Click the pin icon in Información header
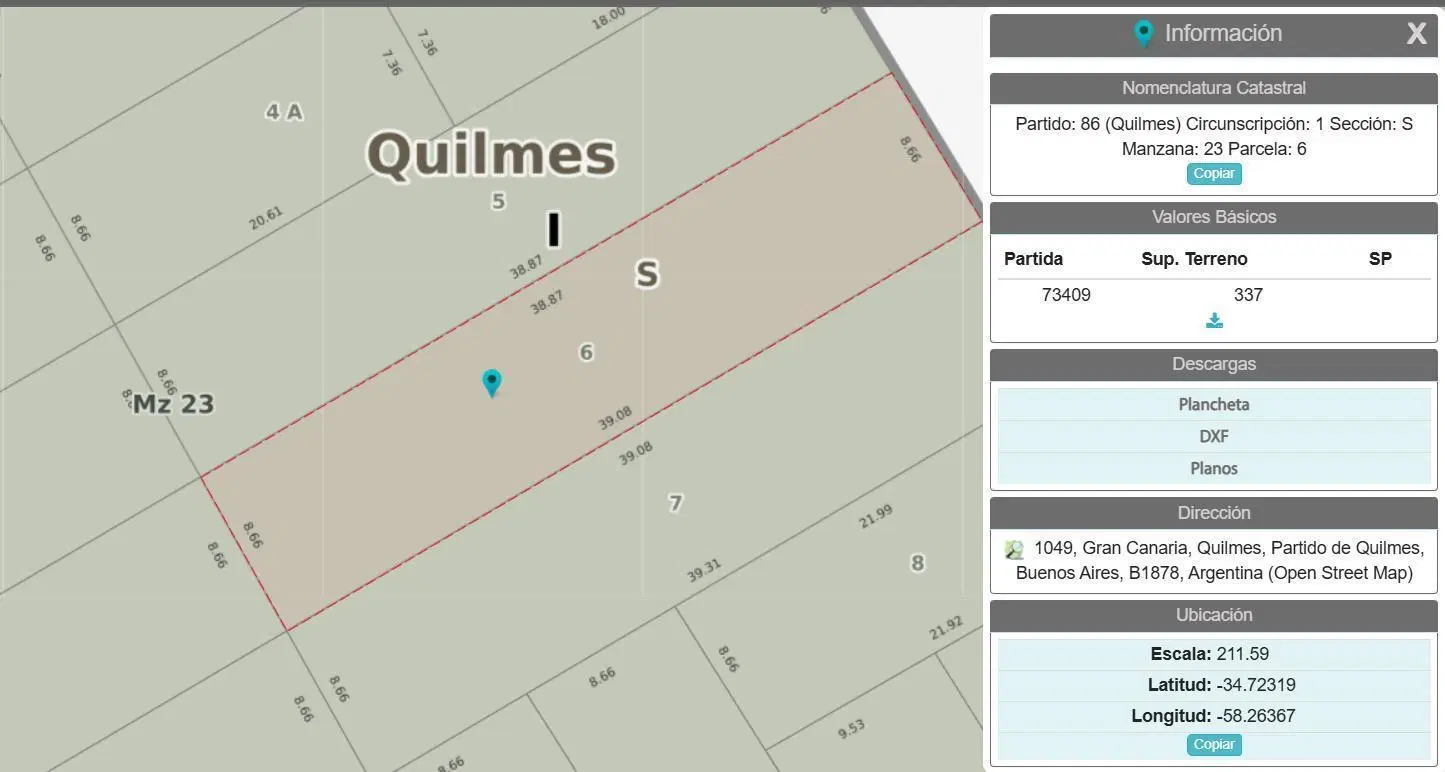The height and width of the screenshot is (772, 1445). [x=1144, y=34]
